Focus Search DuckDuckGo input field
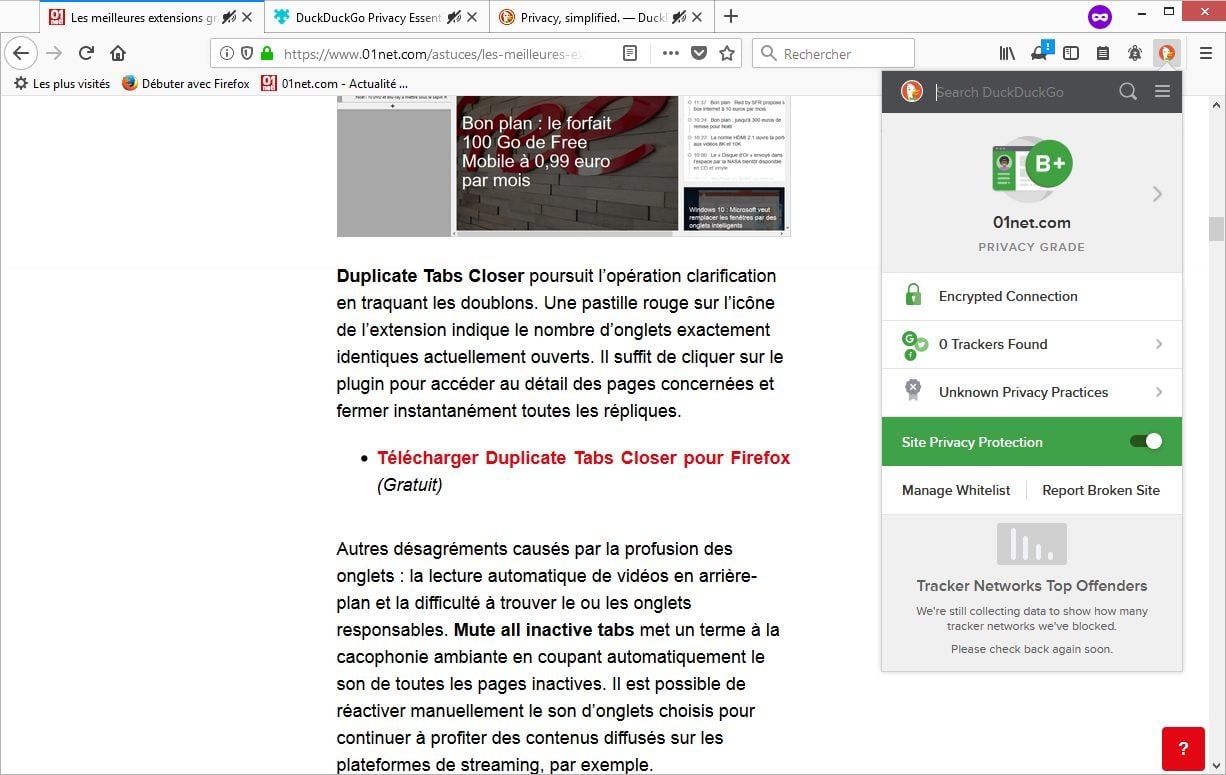Screen dimensions: 1226x775 (1022, 92)
